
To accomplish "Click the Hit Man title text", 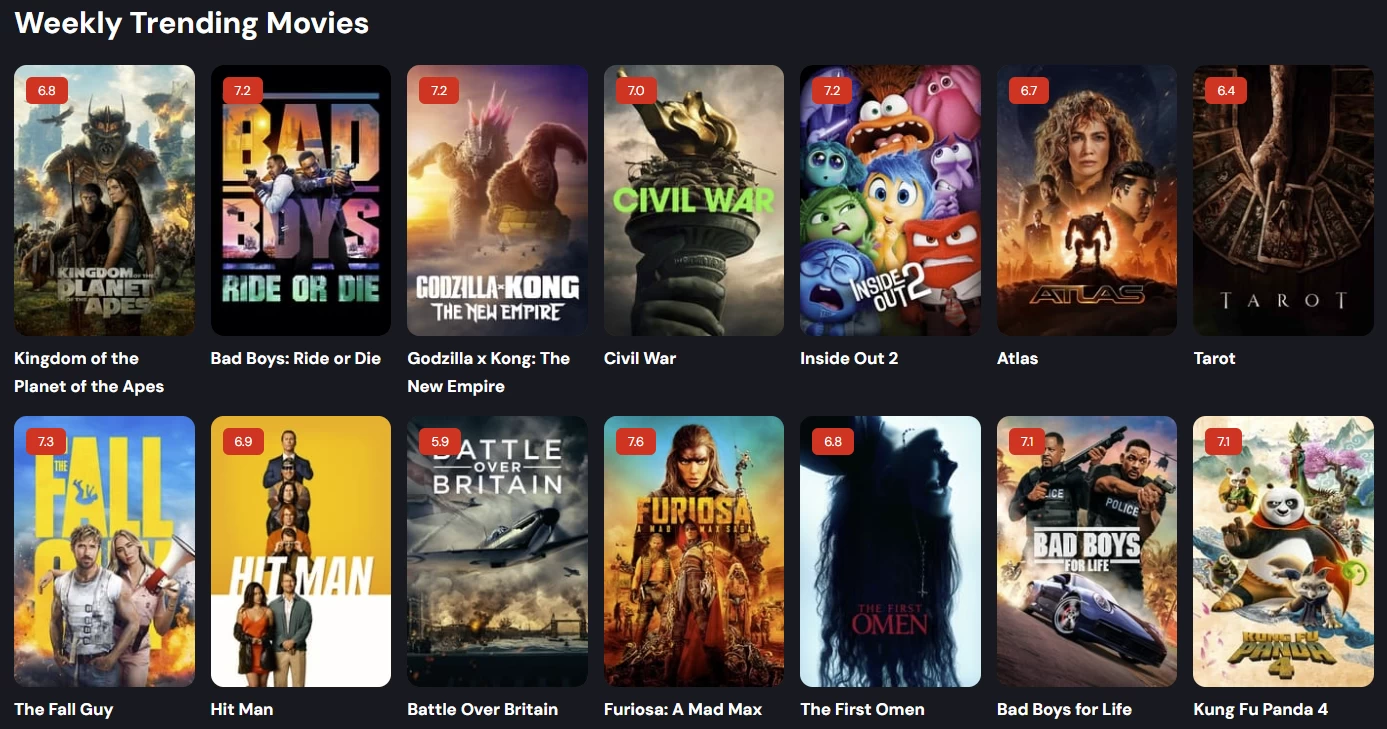I will [242, 709].
